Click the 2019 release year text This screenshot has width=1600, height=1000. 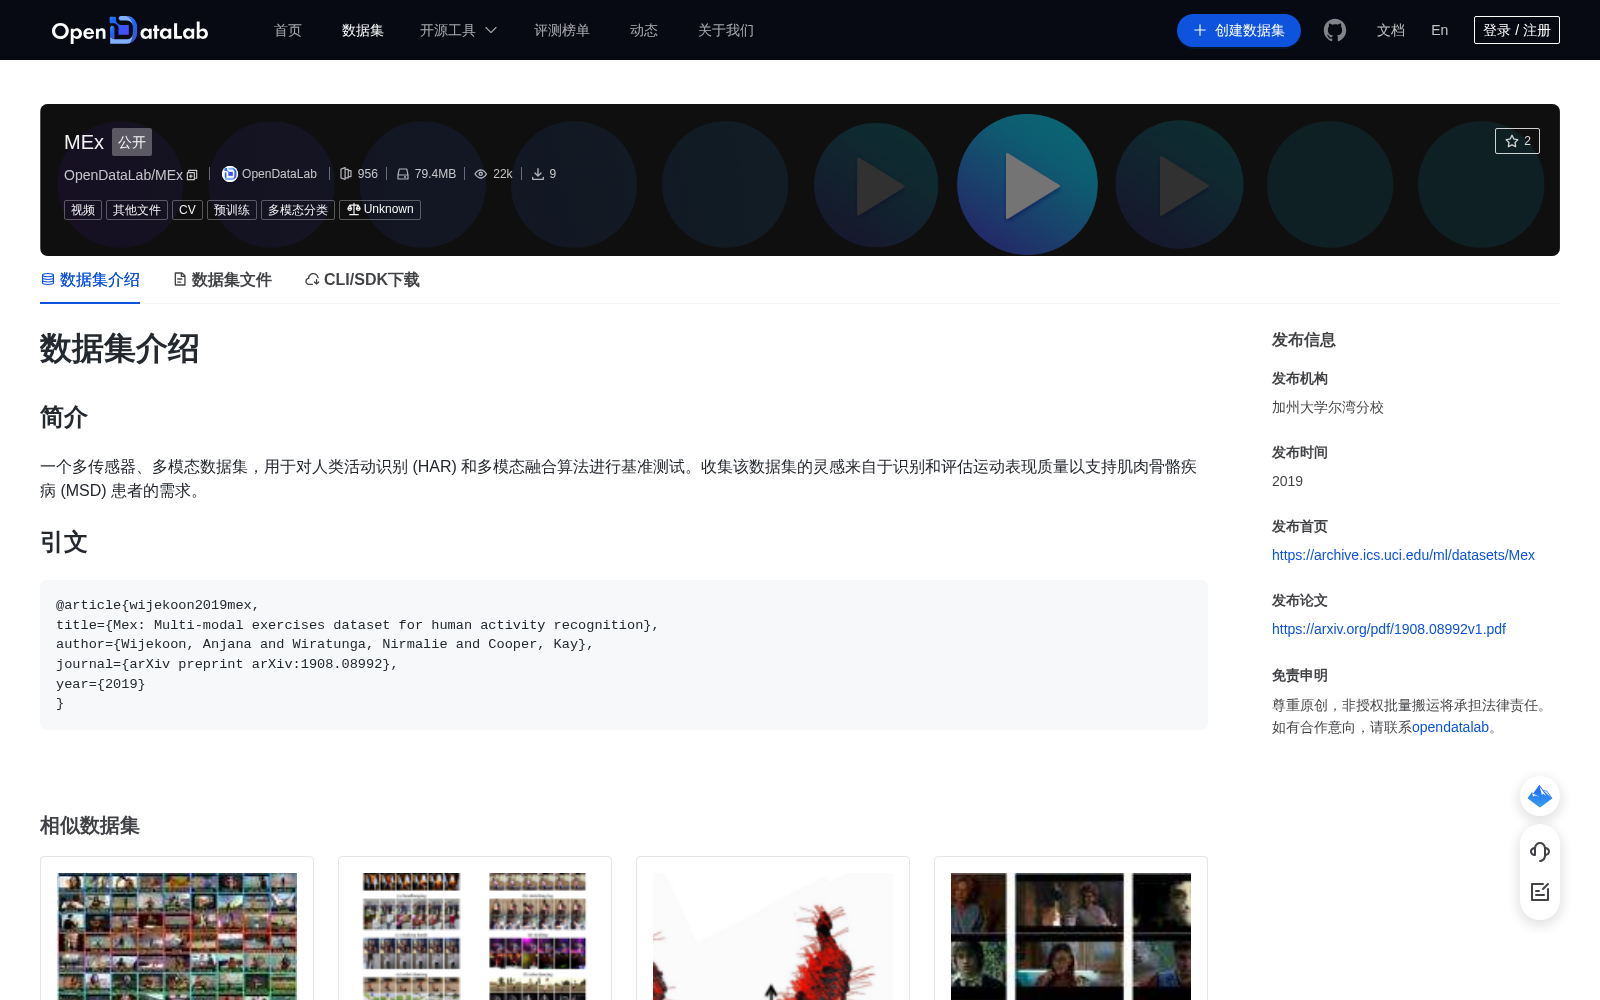[x=1287, y=481]
